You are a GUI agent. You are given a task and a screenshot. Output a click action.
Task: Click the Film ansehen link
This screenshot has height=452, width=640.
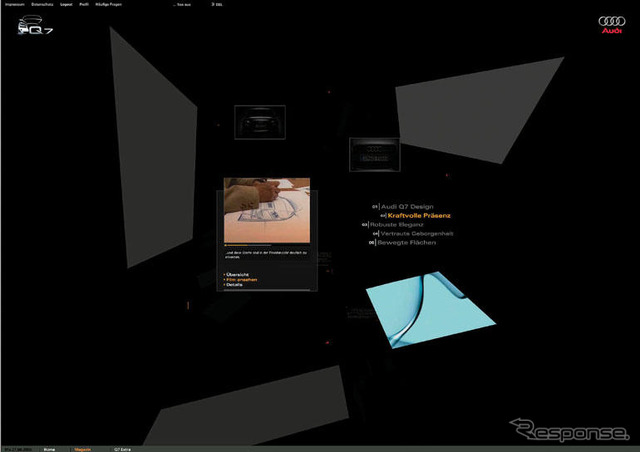point(241,280)
